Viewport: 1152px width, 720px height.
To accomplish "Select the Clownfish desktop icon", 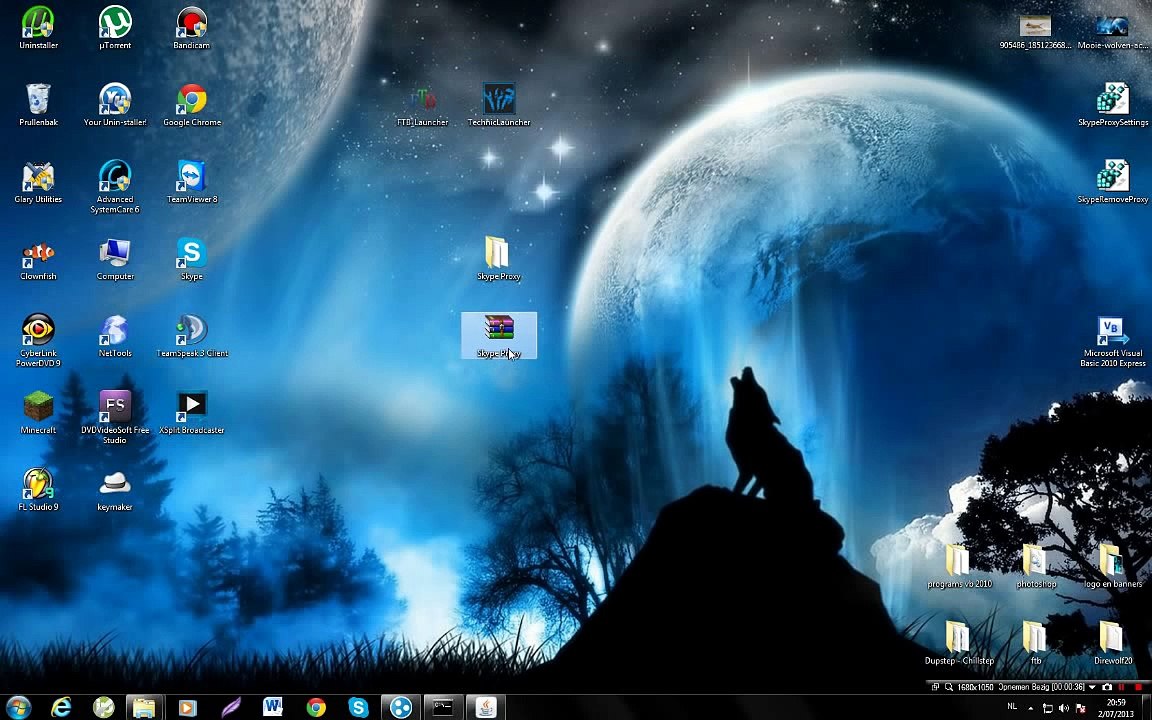I will click(x=38, y=259).
